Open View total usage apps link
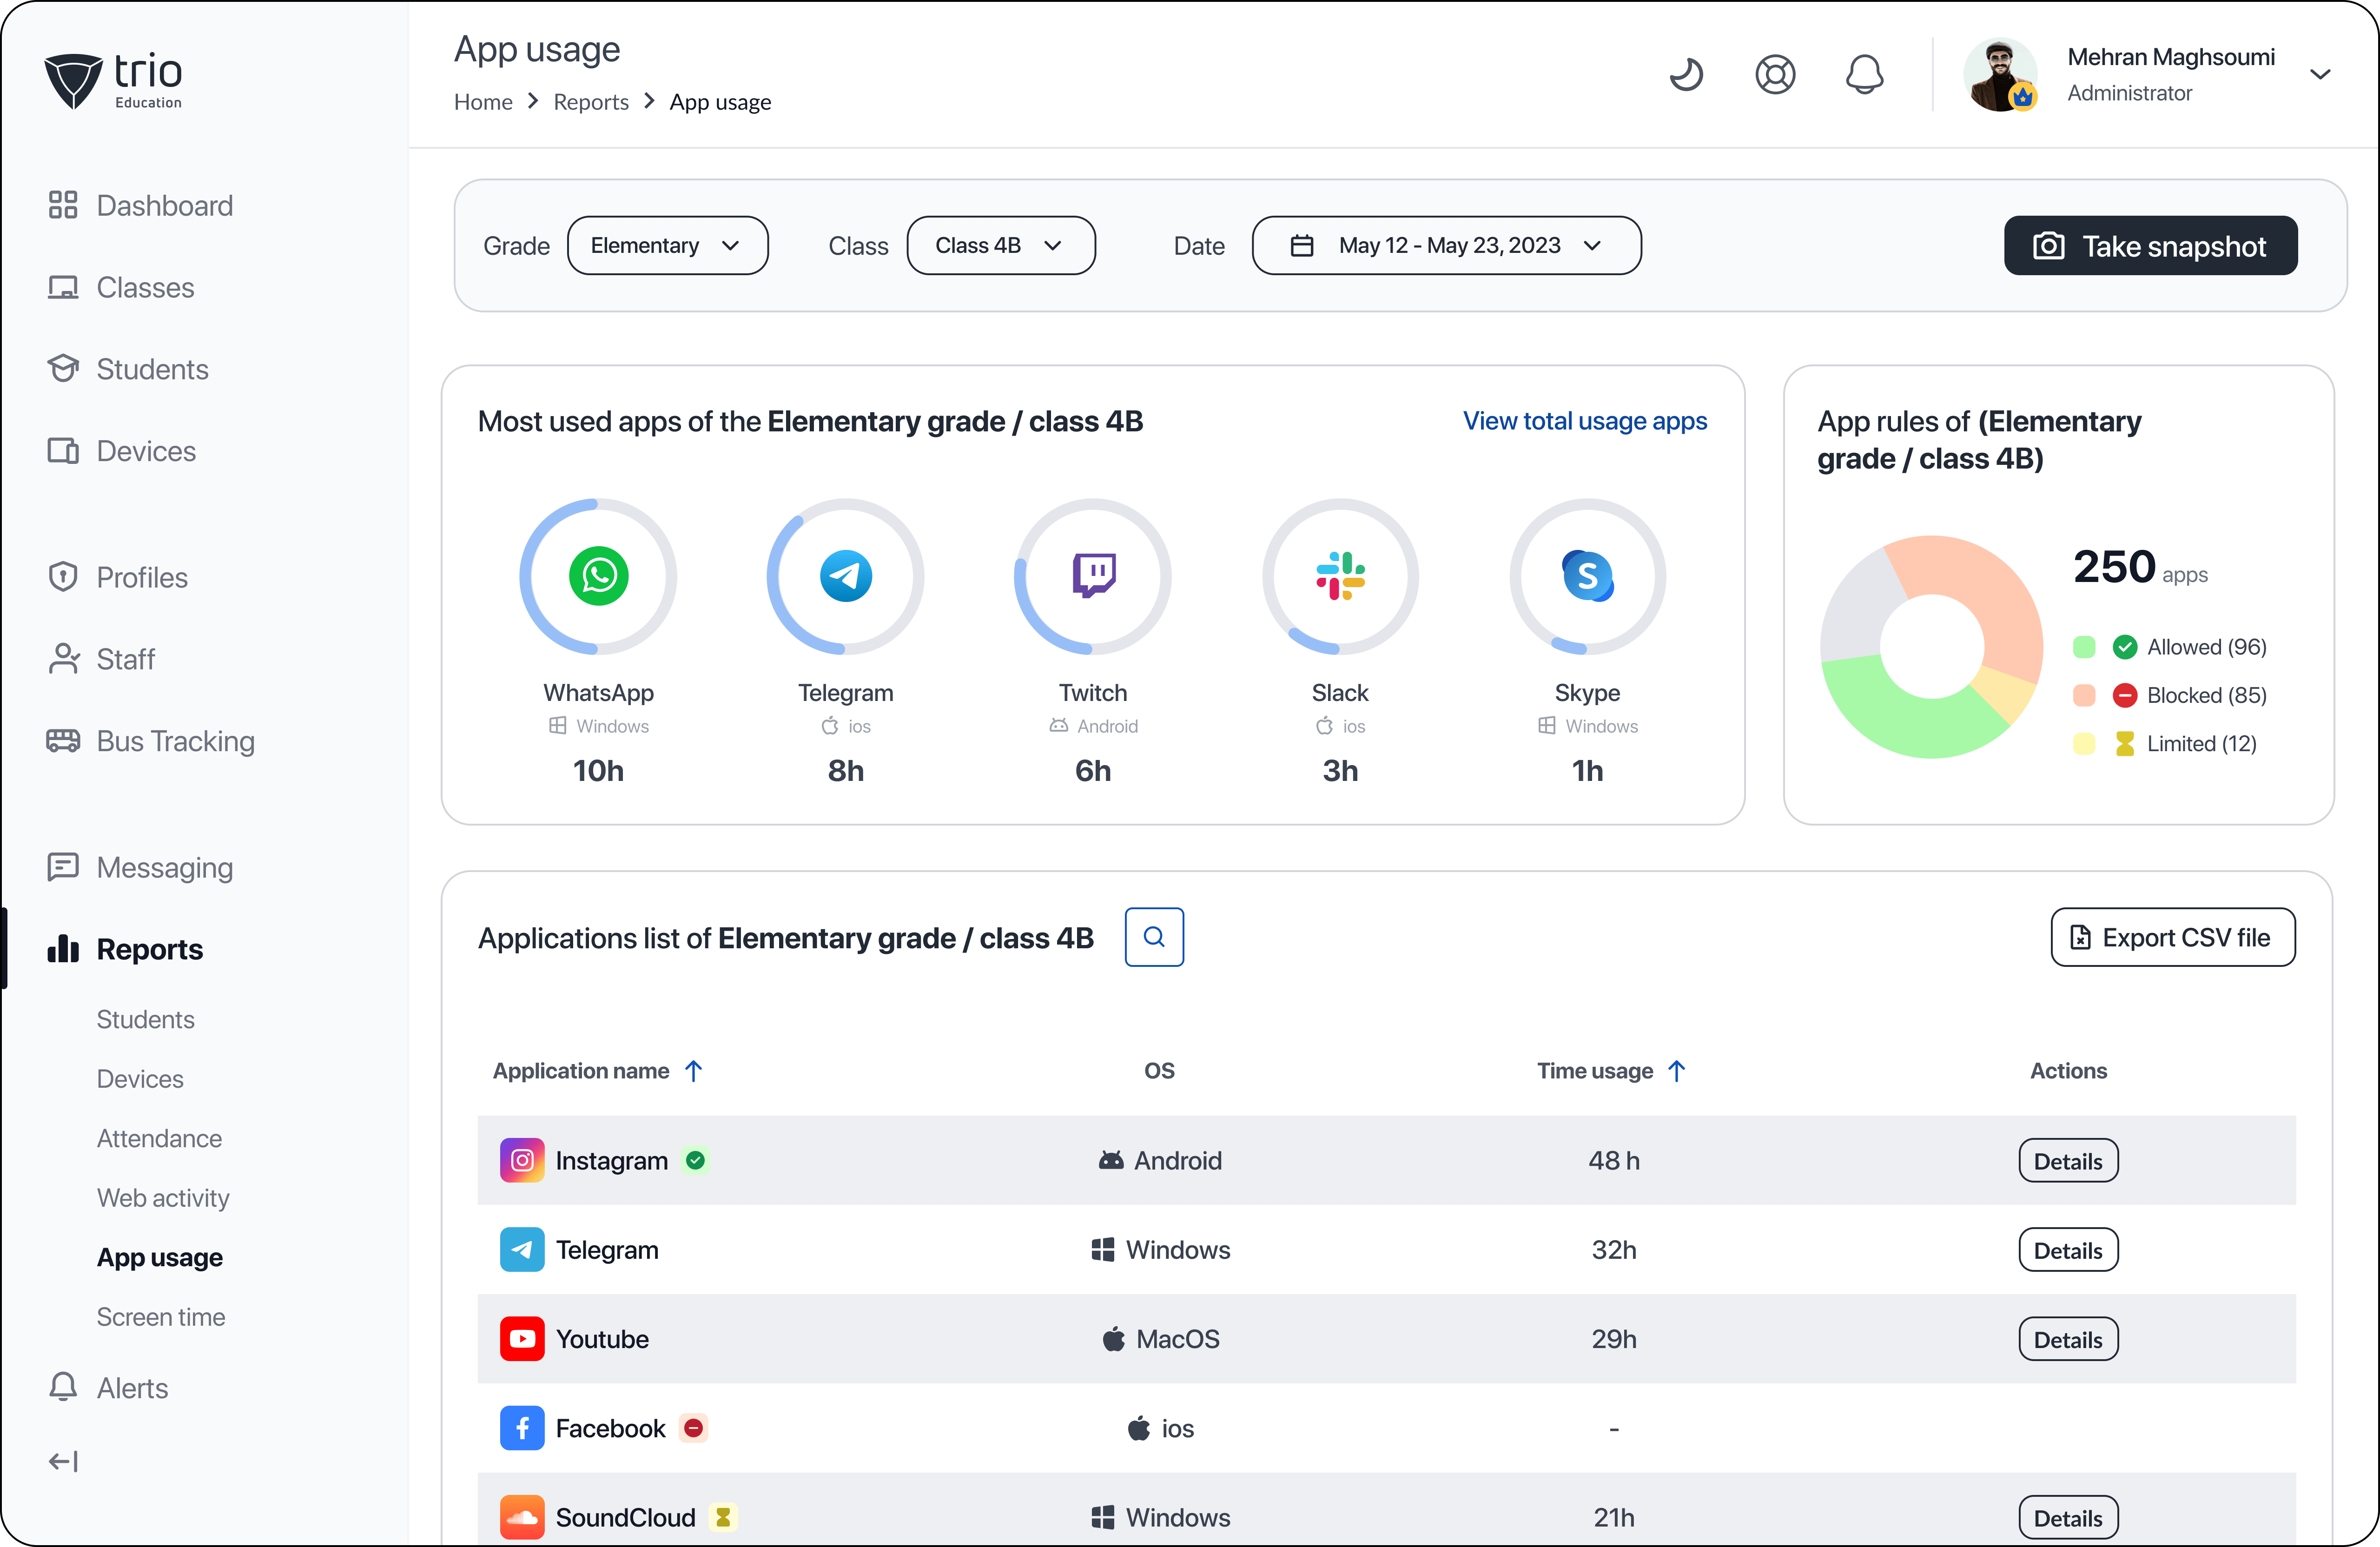 [1585, 421]
